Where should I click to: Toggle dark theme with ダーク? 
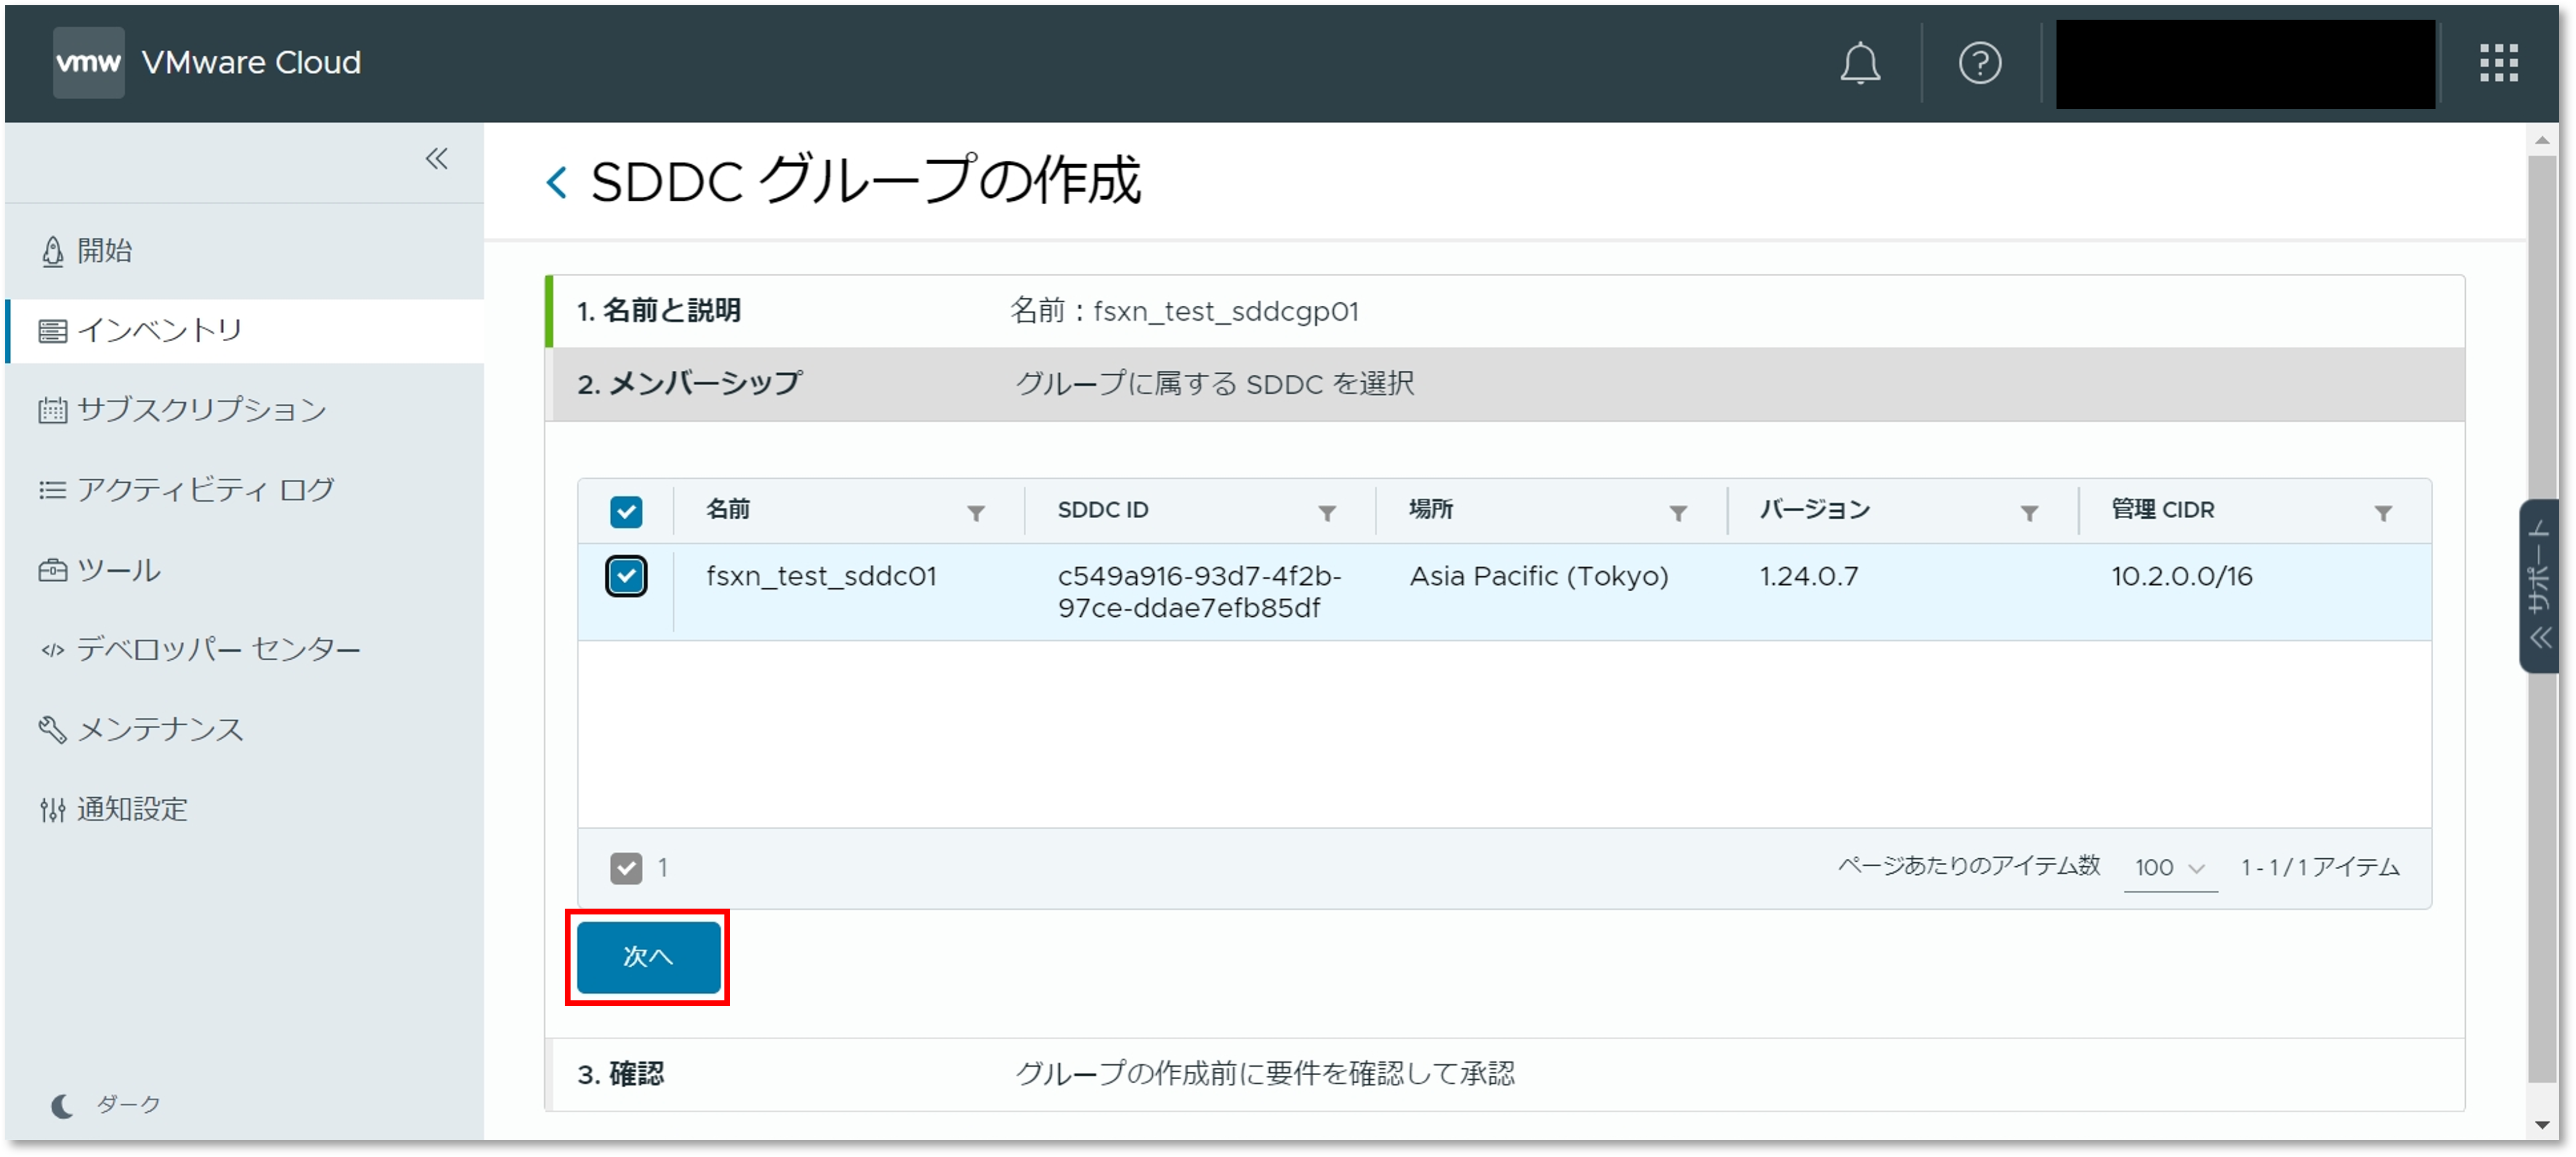[106, 1104]
